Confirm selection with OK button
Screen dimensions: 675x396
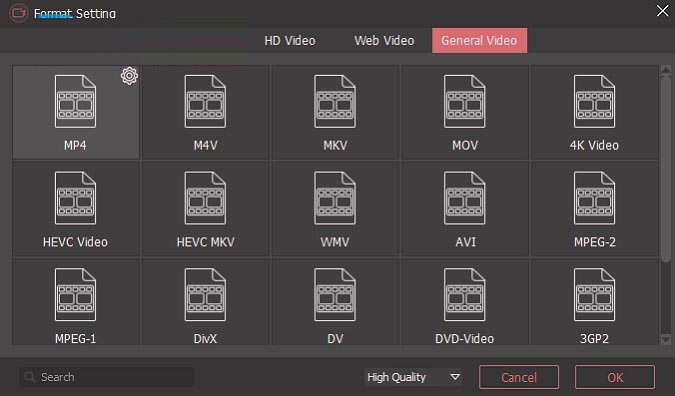coord(615,377)
